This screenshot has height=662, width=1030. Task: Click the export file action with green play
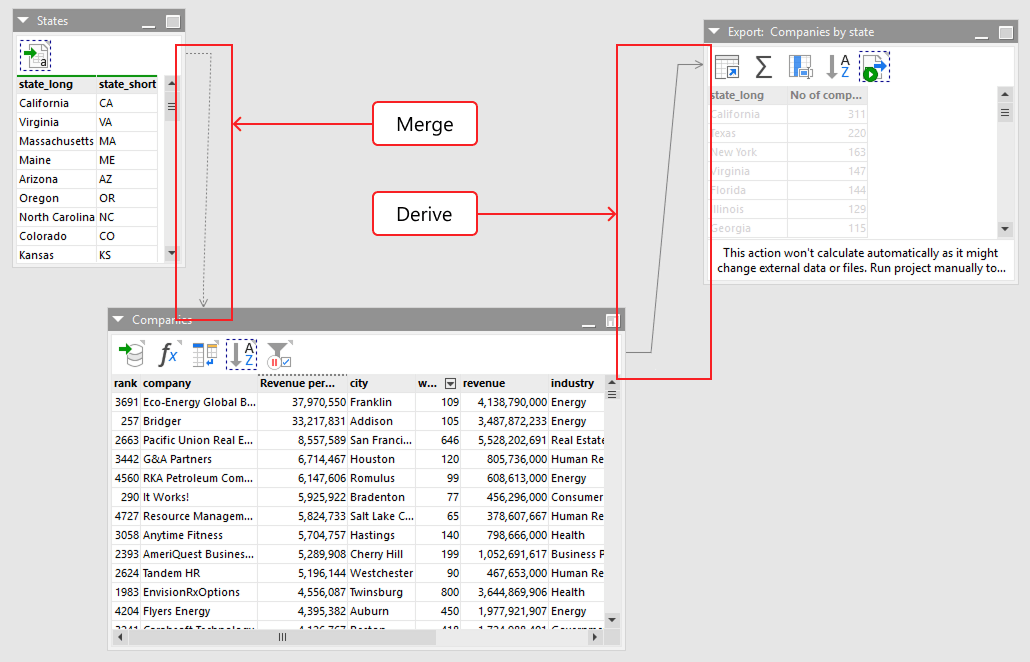tap(874, 67)
